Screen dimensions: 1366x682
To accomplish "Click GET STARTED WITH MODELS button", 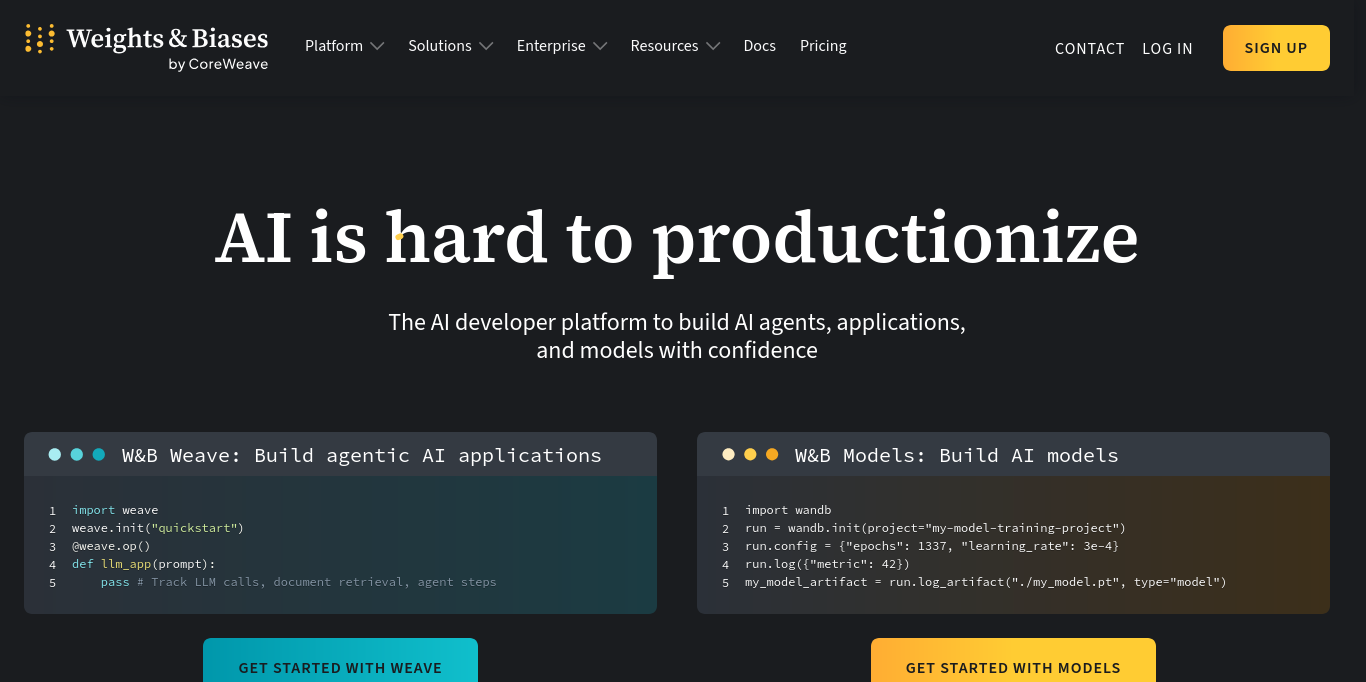I will 1013,666.
